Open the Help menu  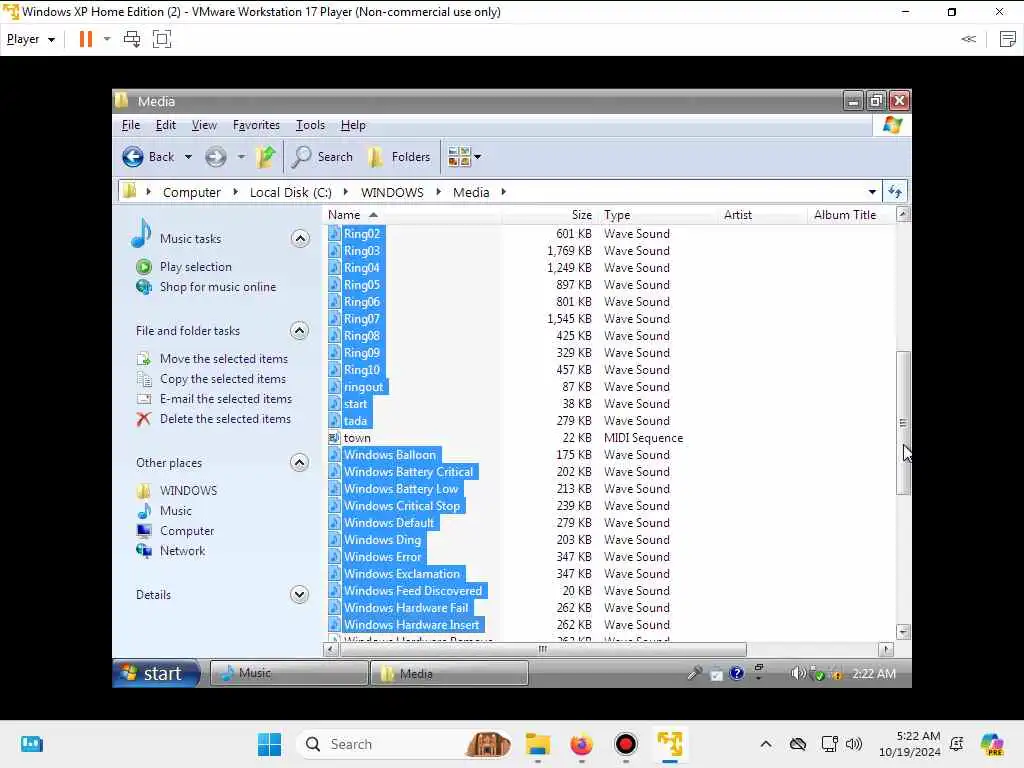coord(353,125)
